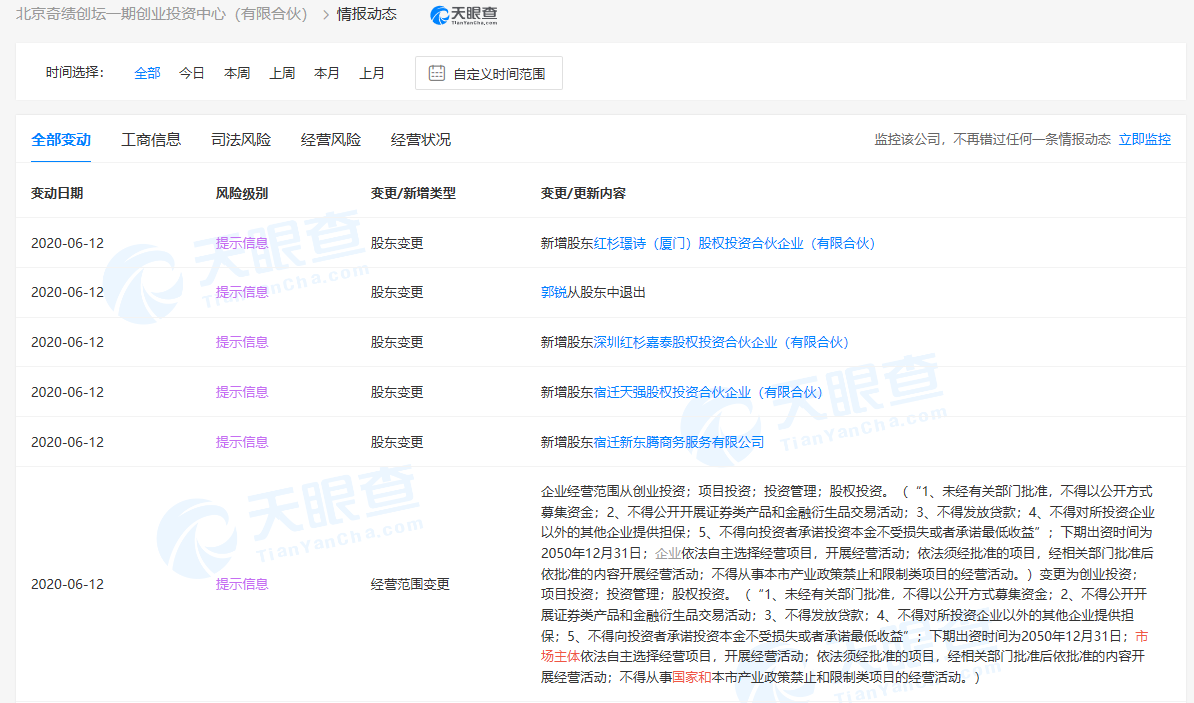Filter by 本周 time range

click(237, 73)
